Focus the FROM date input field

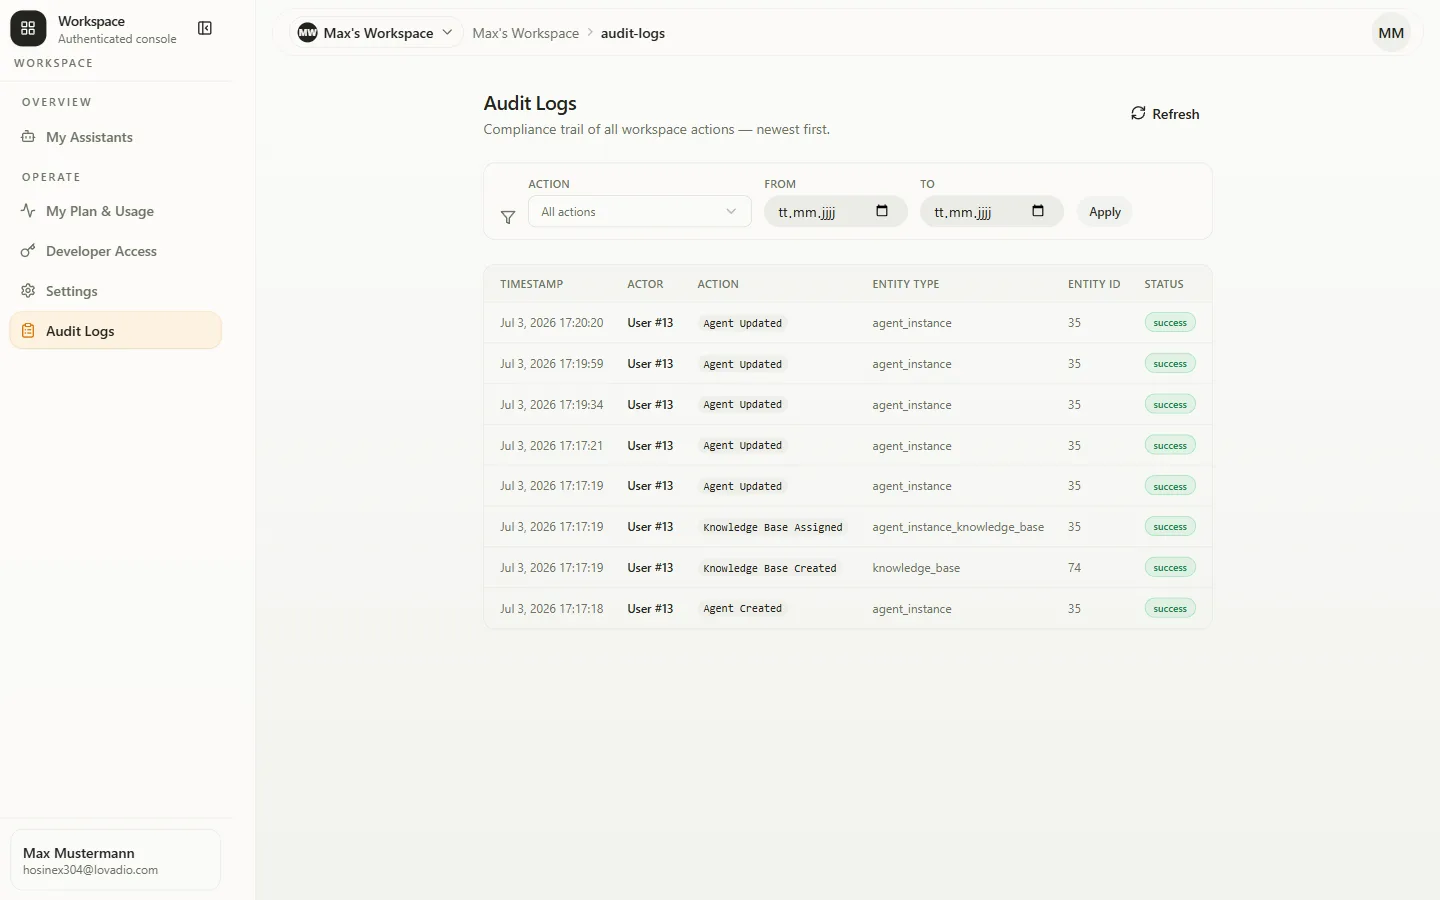pyautogui.click(x=835, y=211)
